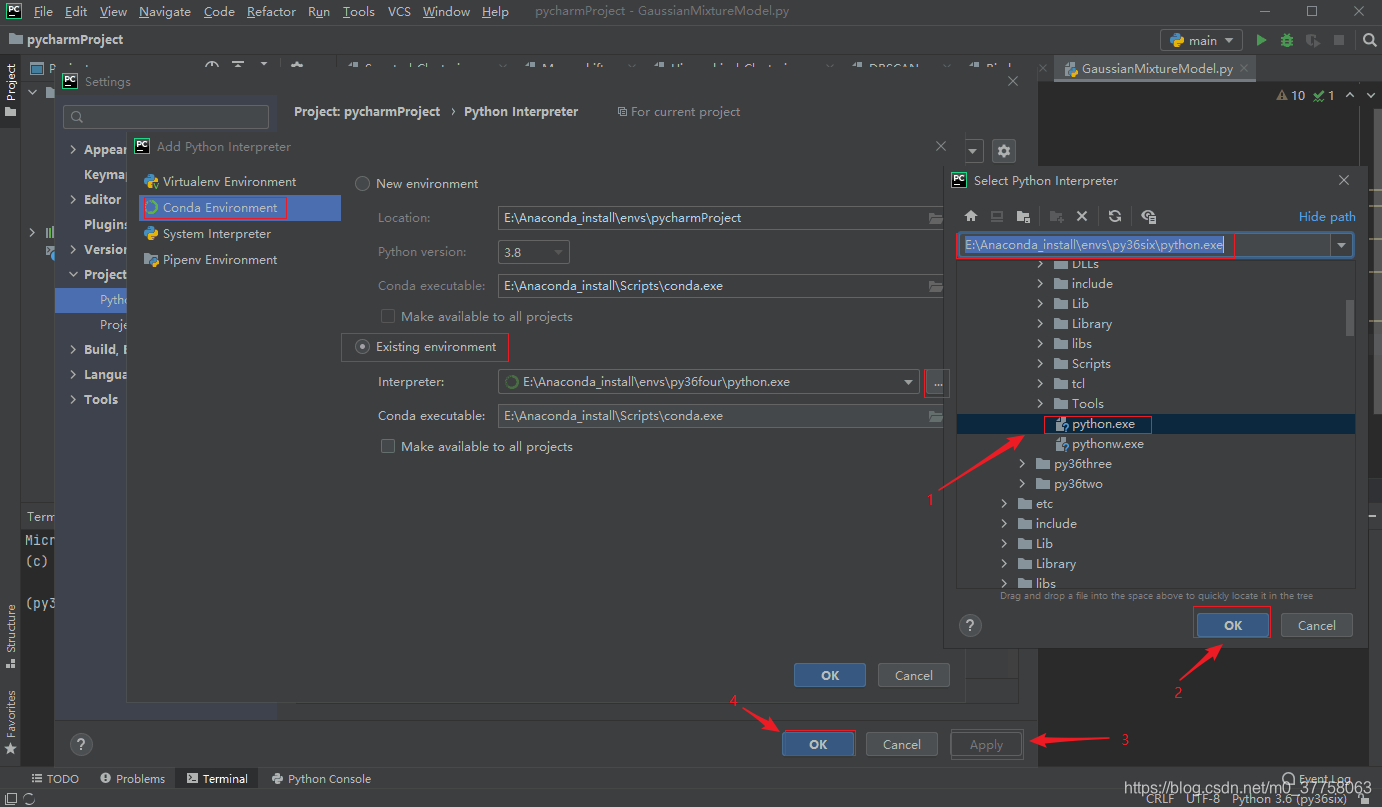Click Run with Coverage icon in toolbar
The height and width of the screenshot is (807, 1382).
(1313, 40)
